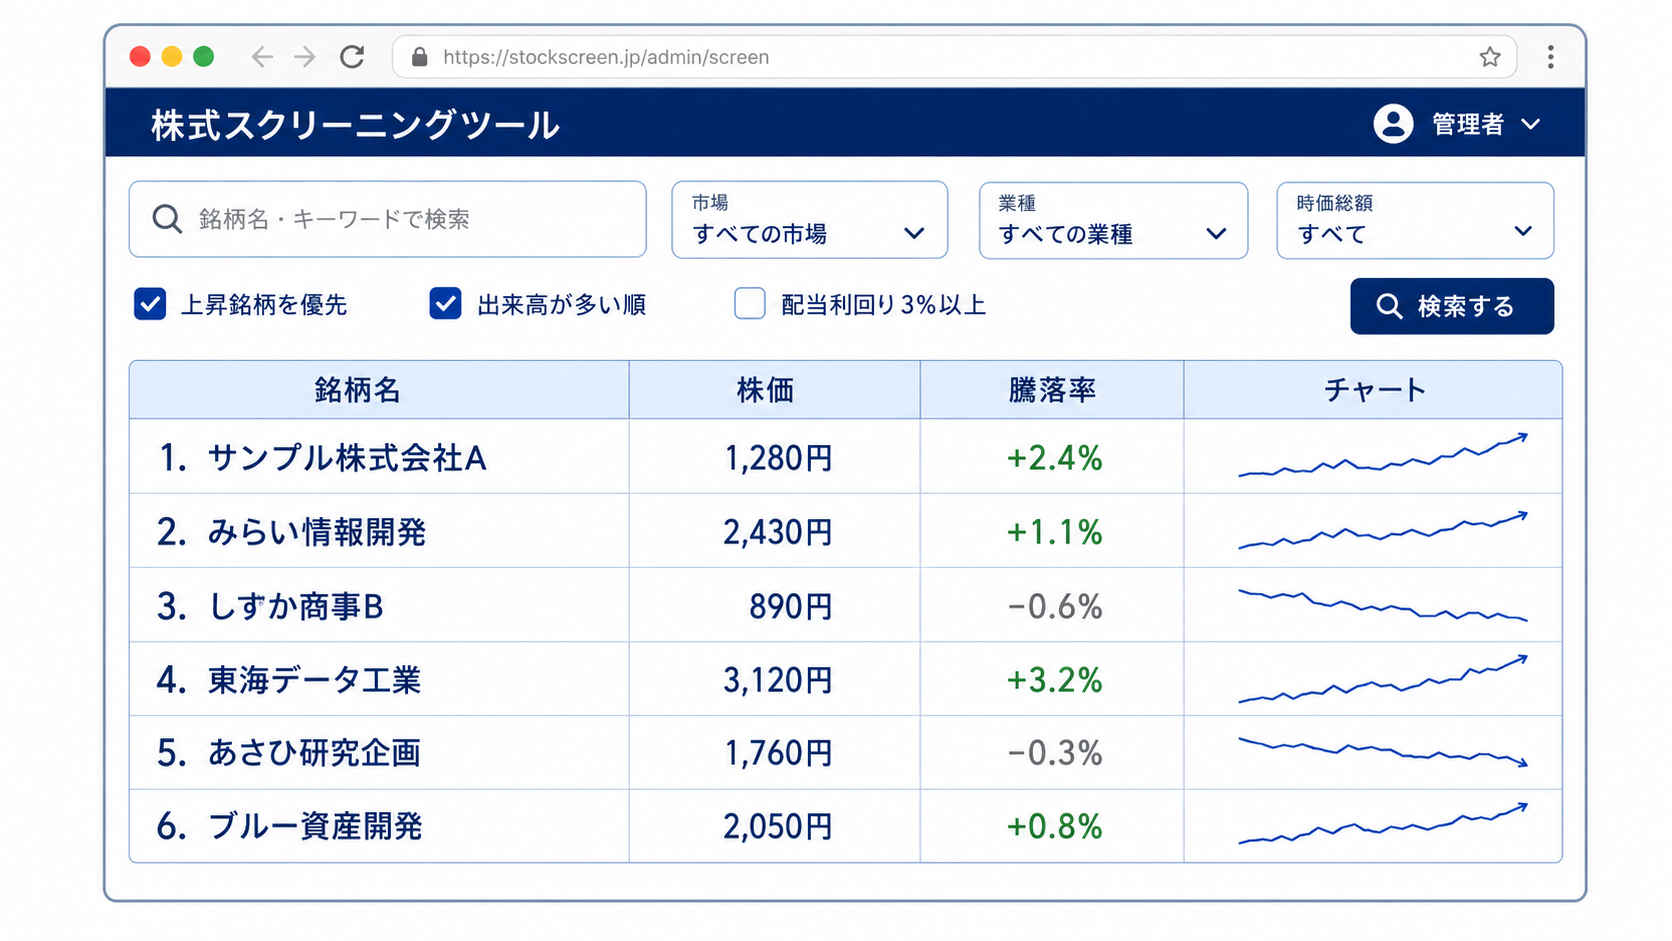
Task: Open the 市場 dropdown
Action: (809, 220)
